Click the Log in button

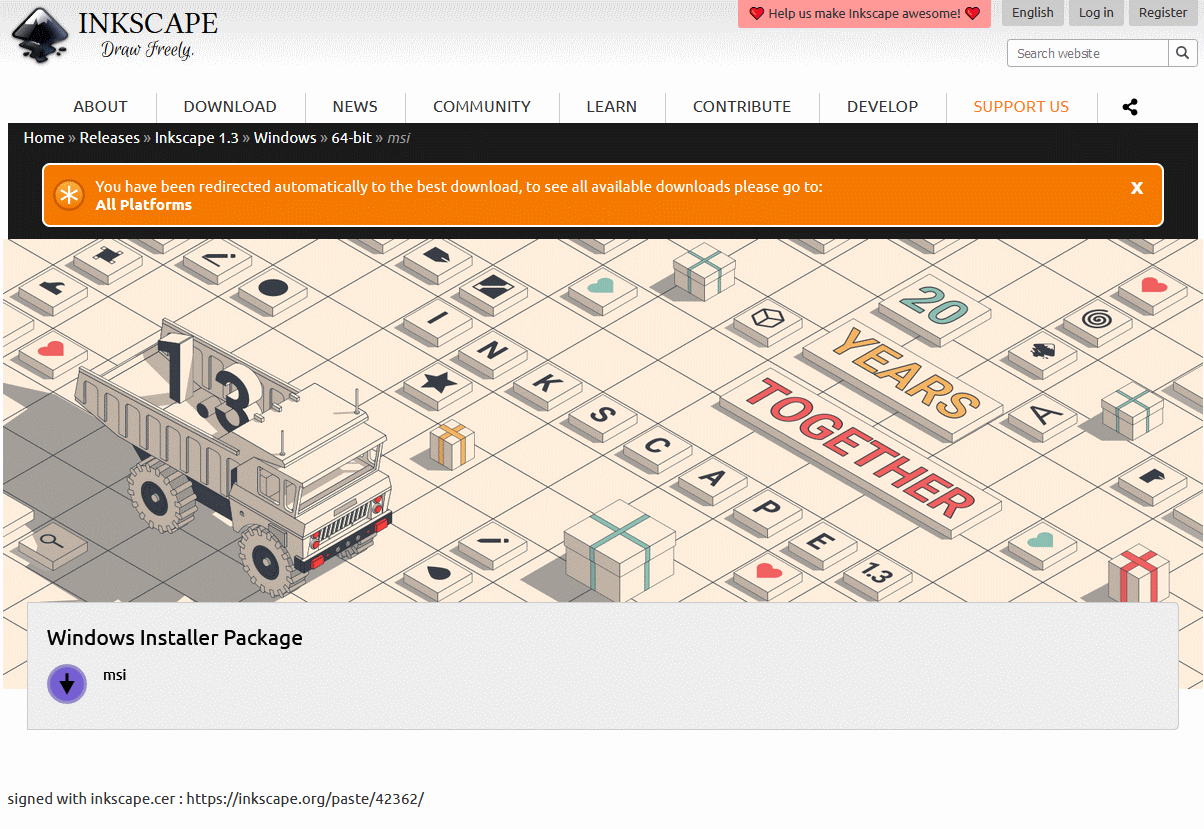click(x=1096, y=13)
